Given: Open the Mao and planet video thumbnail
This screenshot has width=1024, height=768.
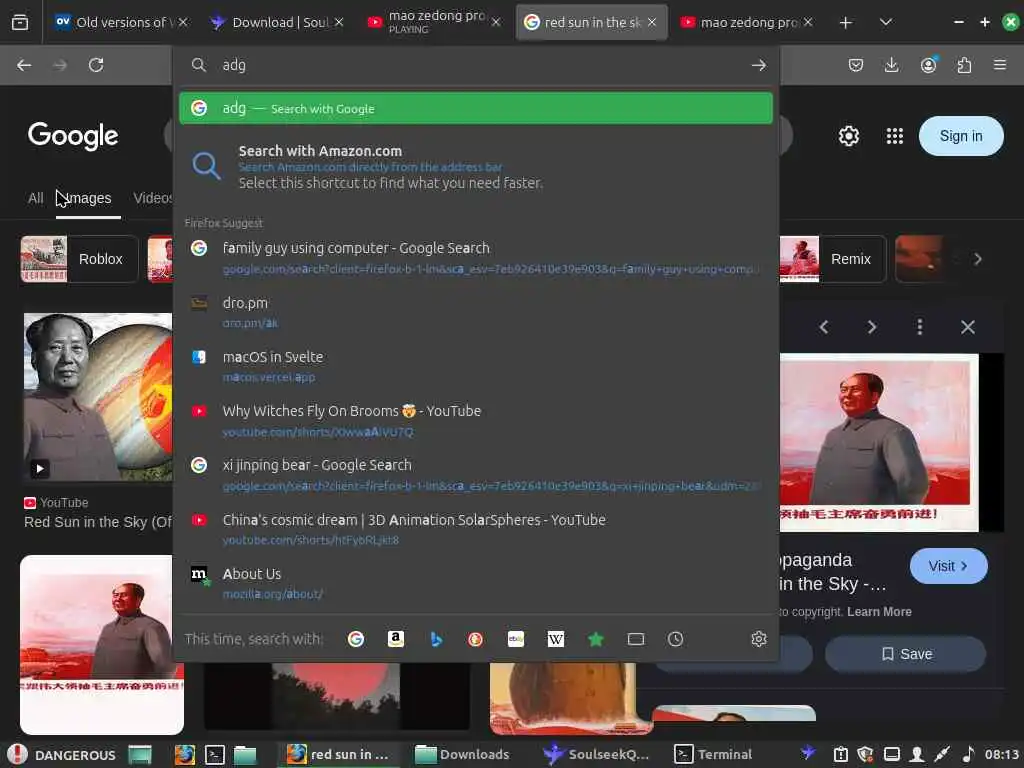Looking at the screenshot, I should [98, 397].
